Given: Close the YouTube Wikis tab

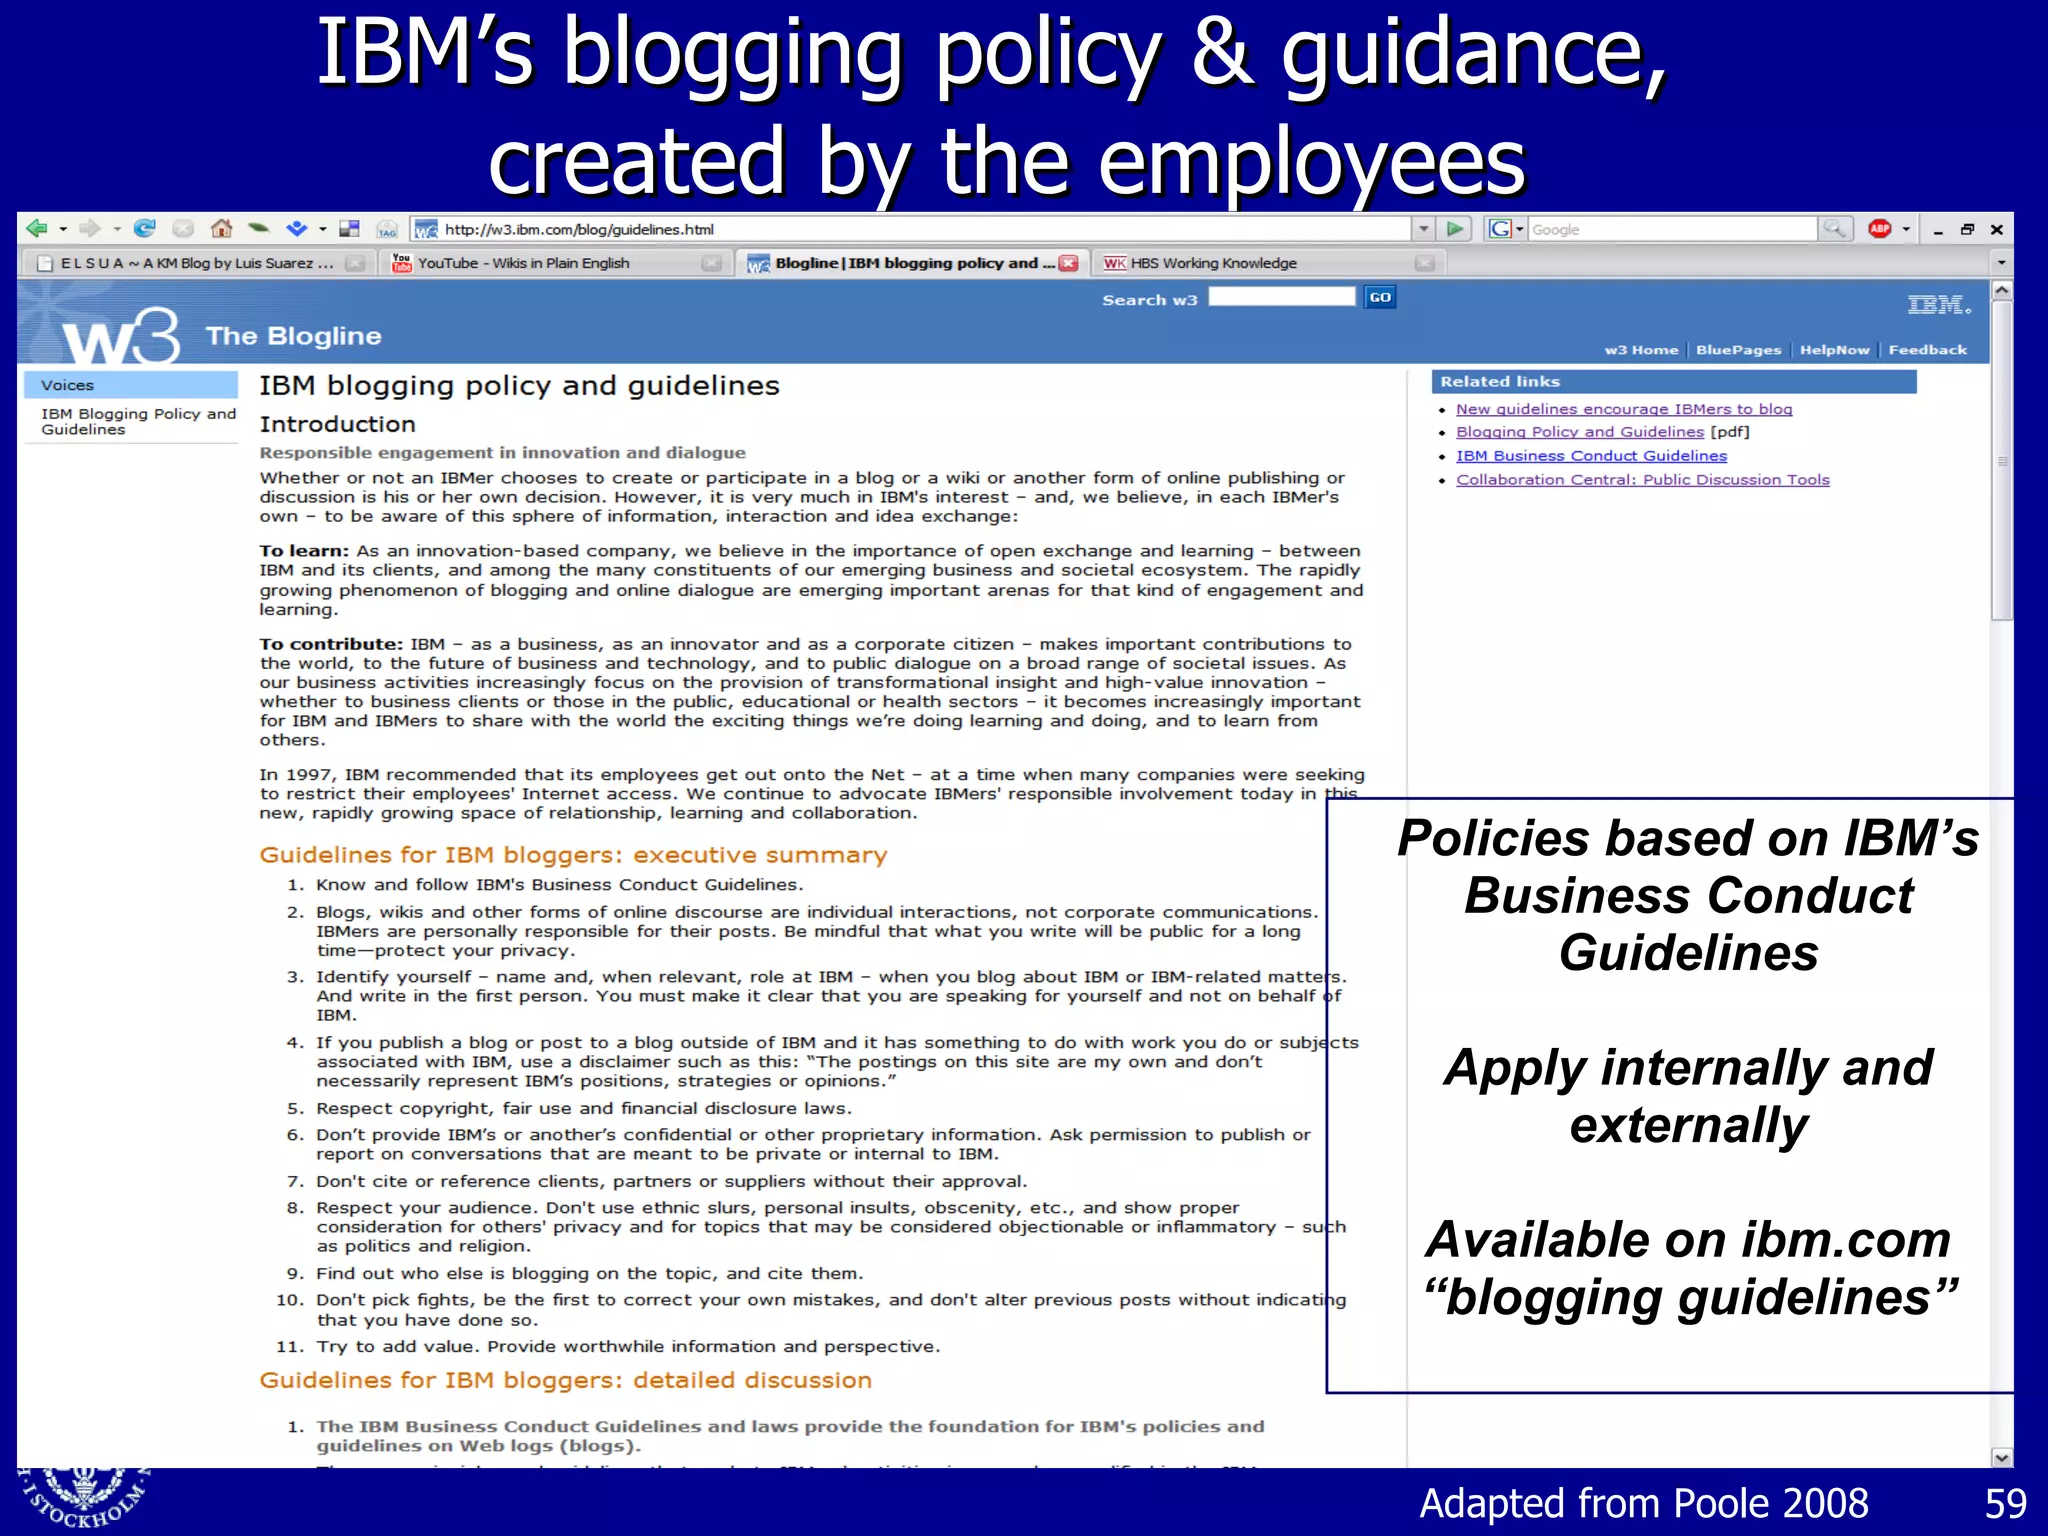Looking at the screenshot, I should pos(712,263).
